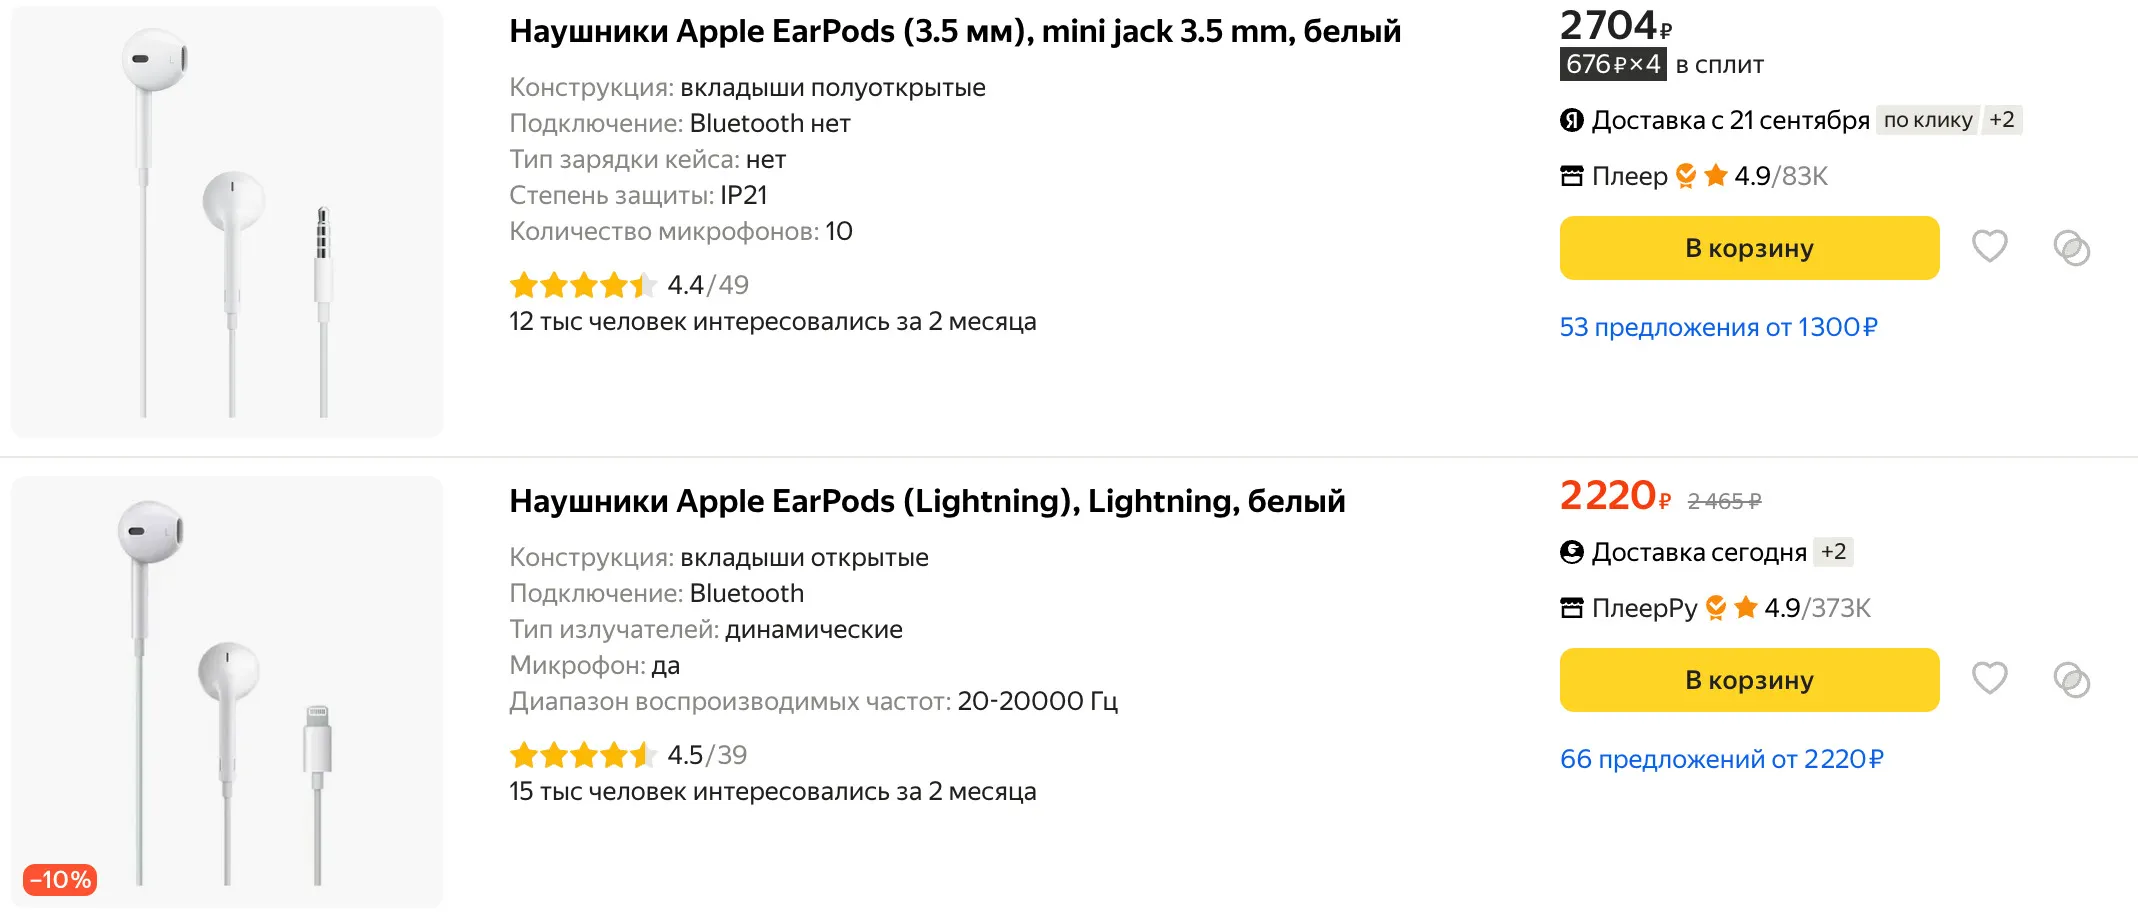Add the Lightning EarPods to comparison

[2071, 680]
